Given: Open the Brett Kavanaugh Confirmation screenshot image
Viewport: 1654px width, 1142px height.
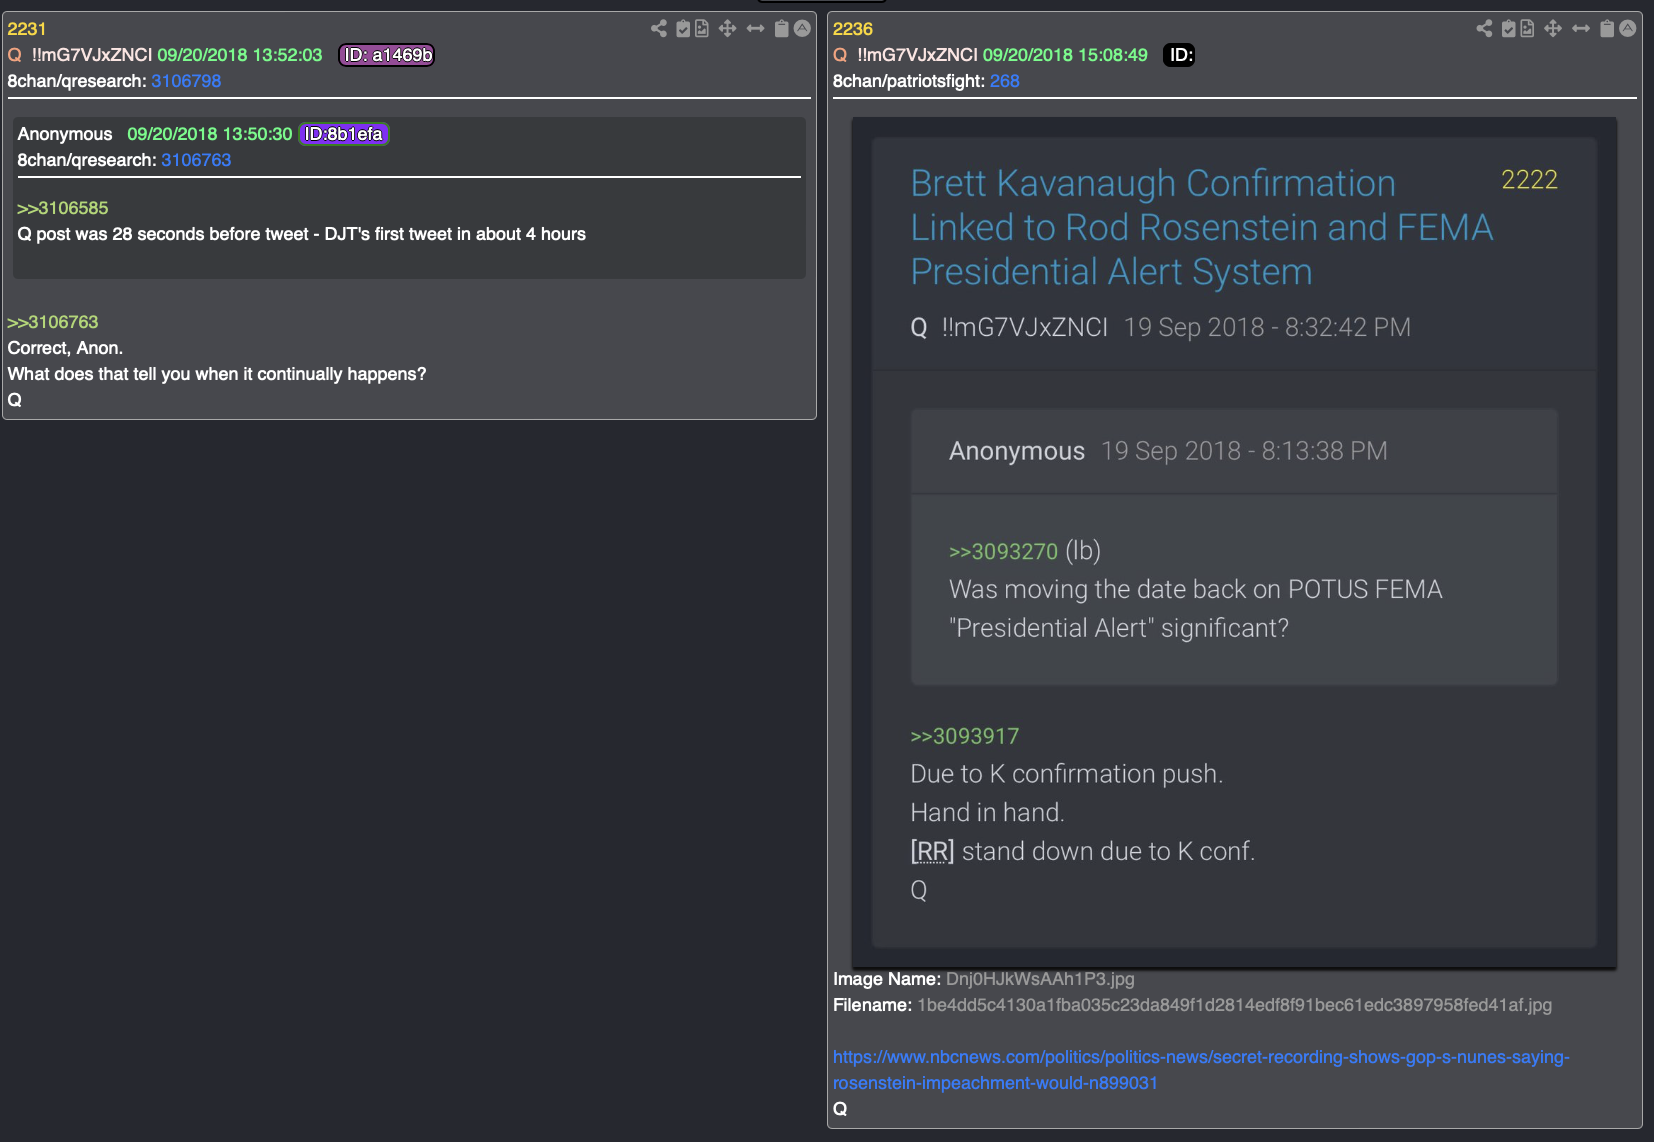Looking at the screenshot, I should pos(1234,542).
